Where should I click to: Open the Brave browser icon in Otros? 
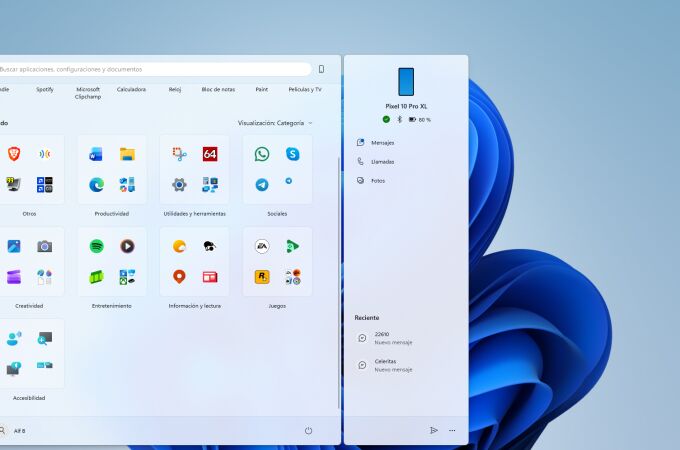[14, 154]
